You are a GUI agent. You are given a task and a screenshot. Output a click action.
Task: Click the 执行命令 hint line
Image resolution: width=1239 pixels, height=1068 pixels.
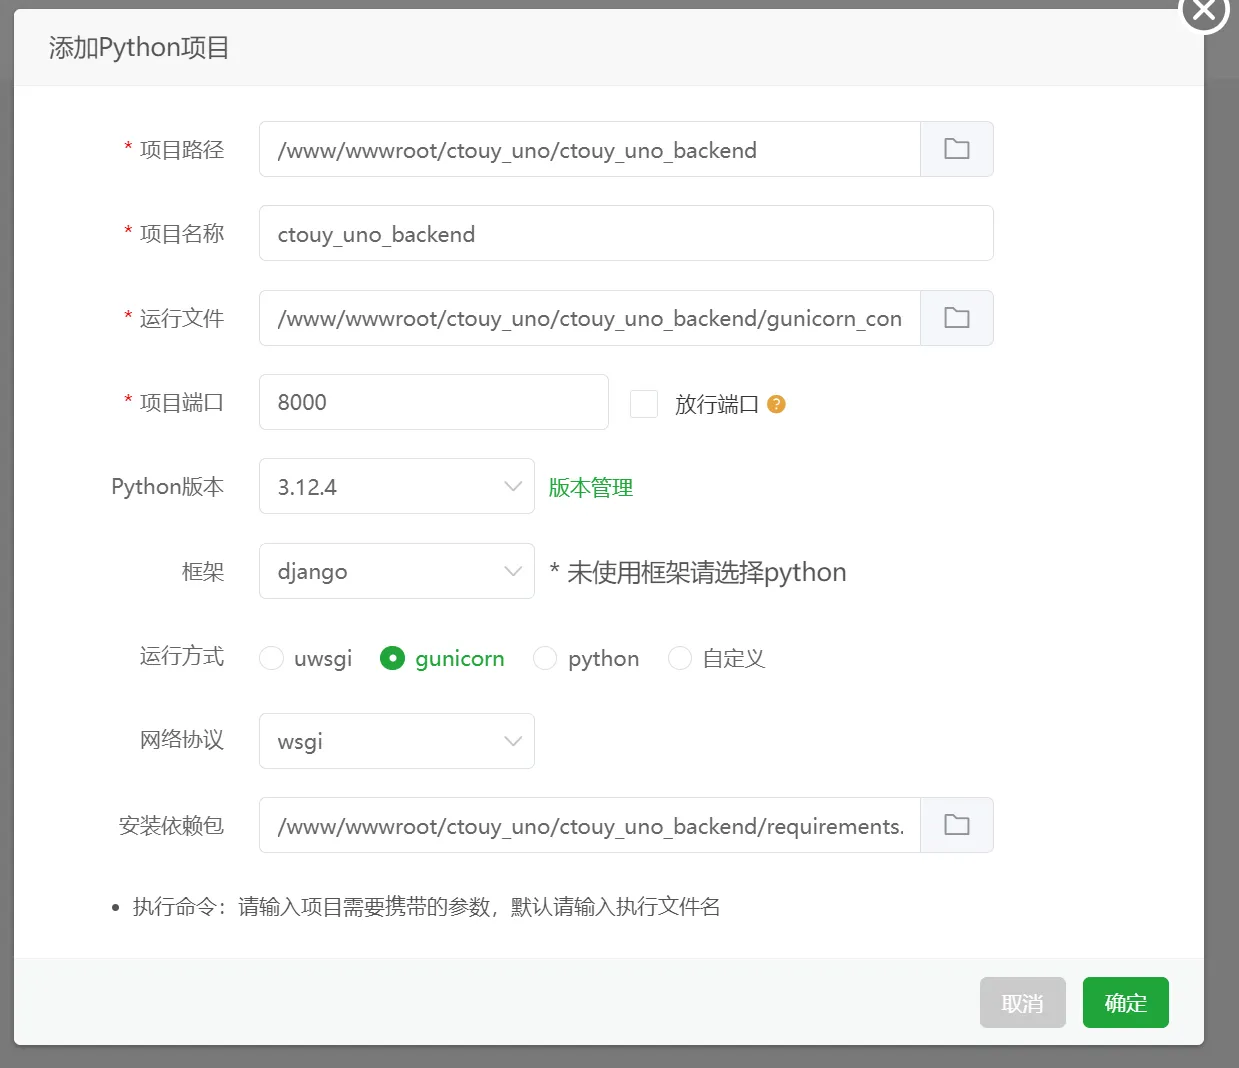pyautogui.click(x=427, y=907)
